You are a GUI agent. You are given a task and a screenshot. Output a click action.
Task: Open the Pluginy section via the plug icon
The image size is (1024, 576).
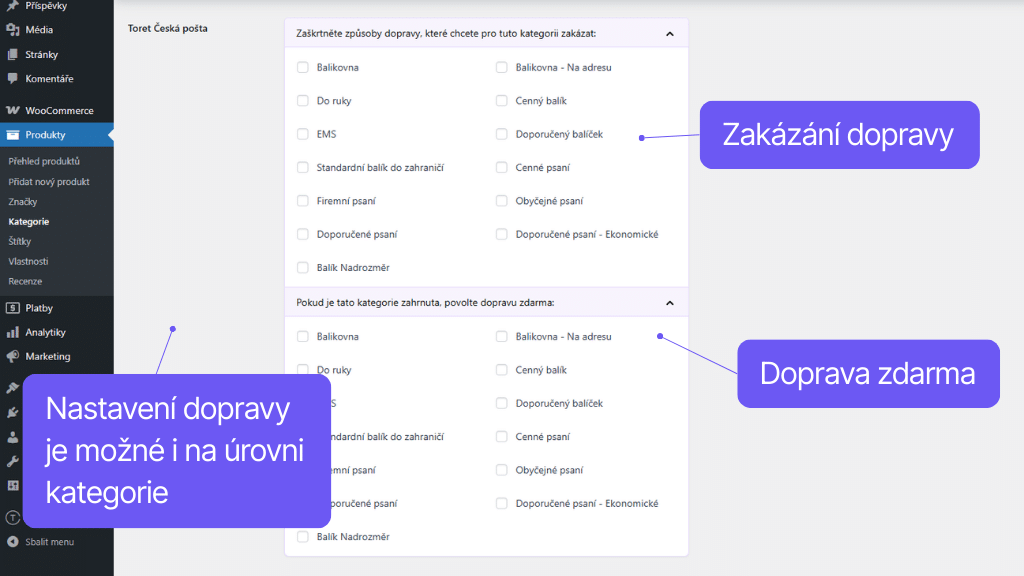12,412
